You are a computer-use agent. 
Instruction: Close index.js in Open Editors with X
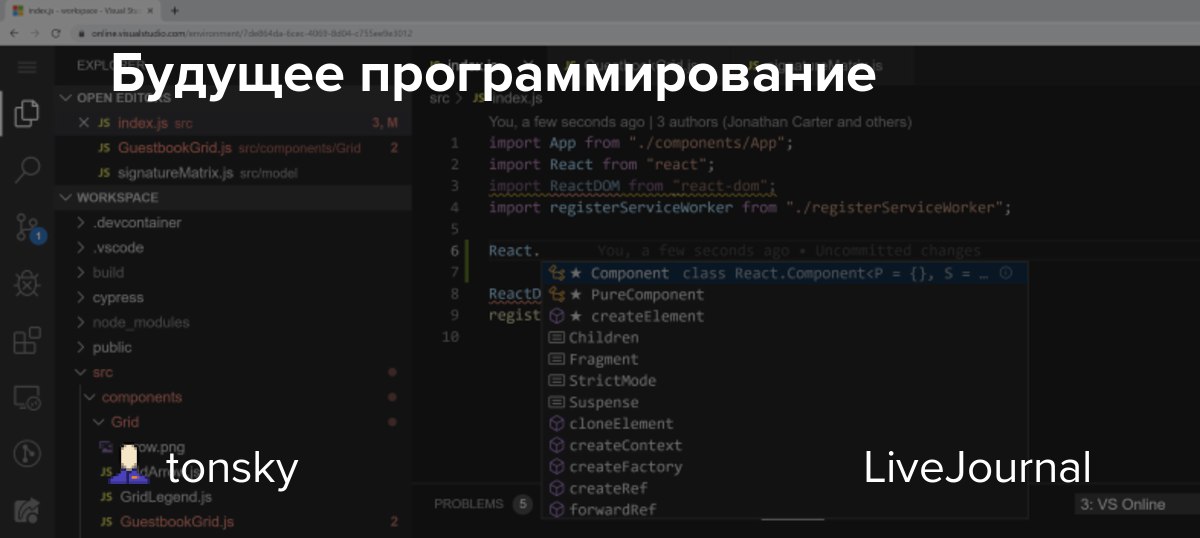point(84,123)
